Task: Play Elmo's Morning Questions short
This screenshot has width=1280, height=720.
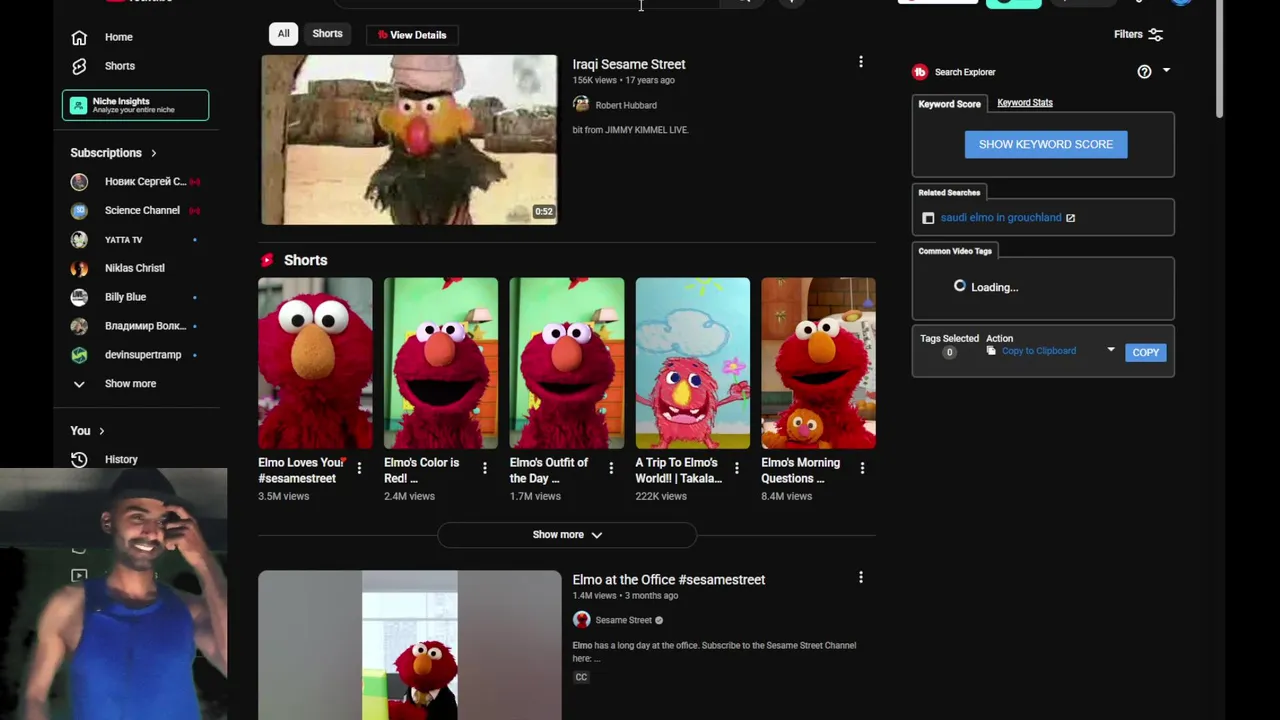Action: [818, 363]
